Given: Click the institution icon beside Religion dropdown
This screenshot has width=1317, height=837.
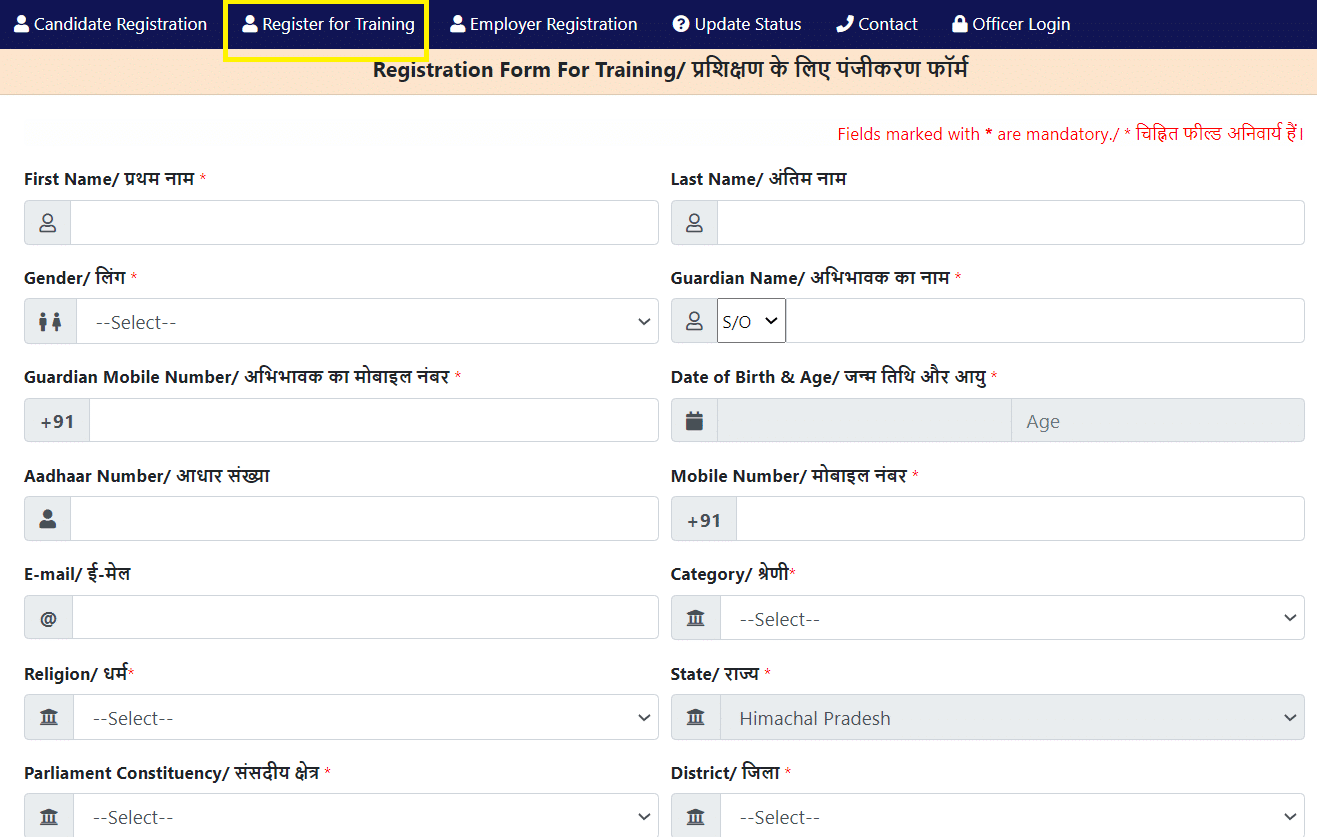Looking at the screenshot, I should click(x=48, y=718).
